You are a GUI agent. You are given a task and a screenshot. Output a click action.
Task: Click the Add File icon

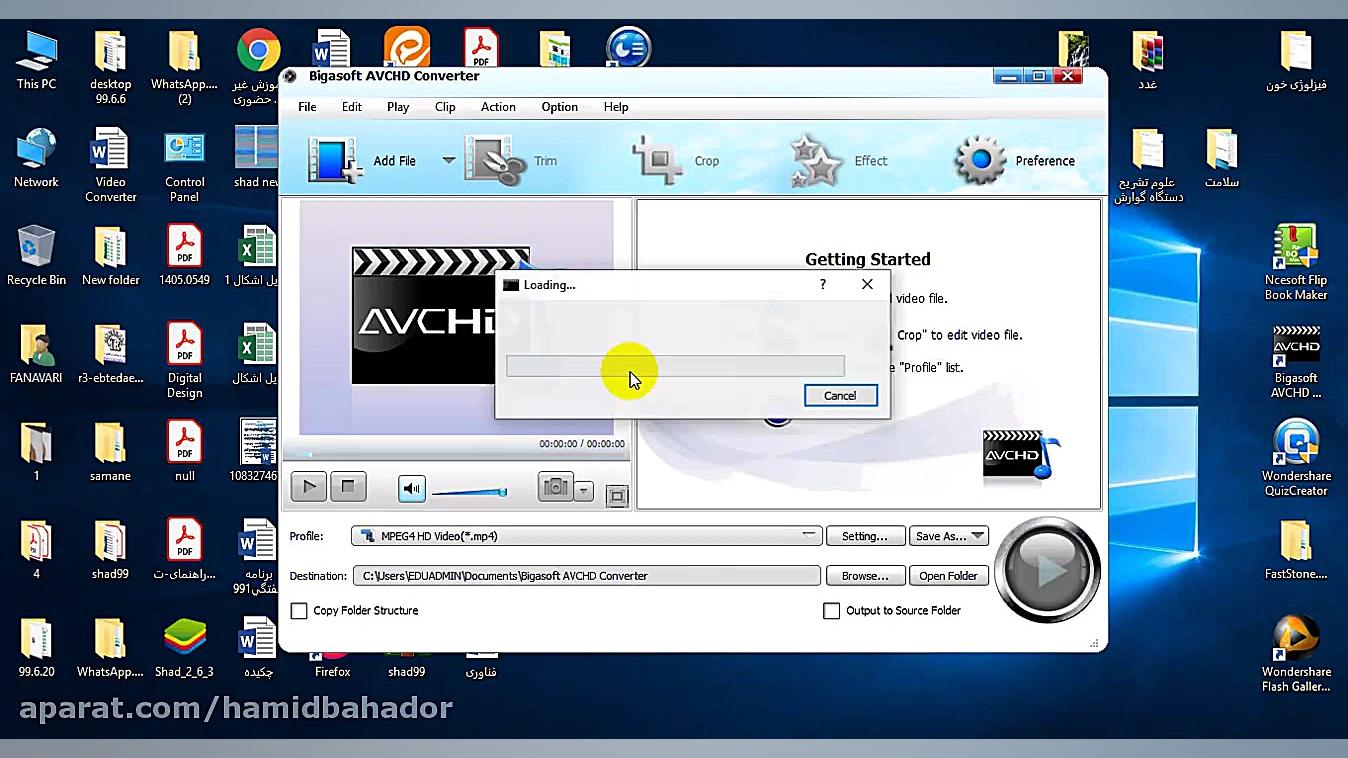334,161
